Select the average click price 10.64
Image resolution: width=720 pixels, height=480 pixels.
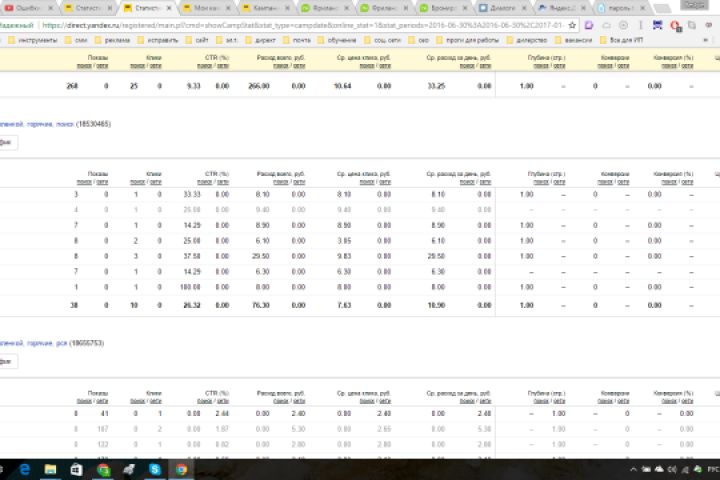(343, 86)
